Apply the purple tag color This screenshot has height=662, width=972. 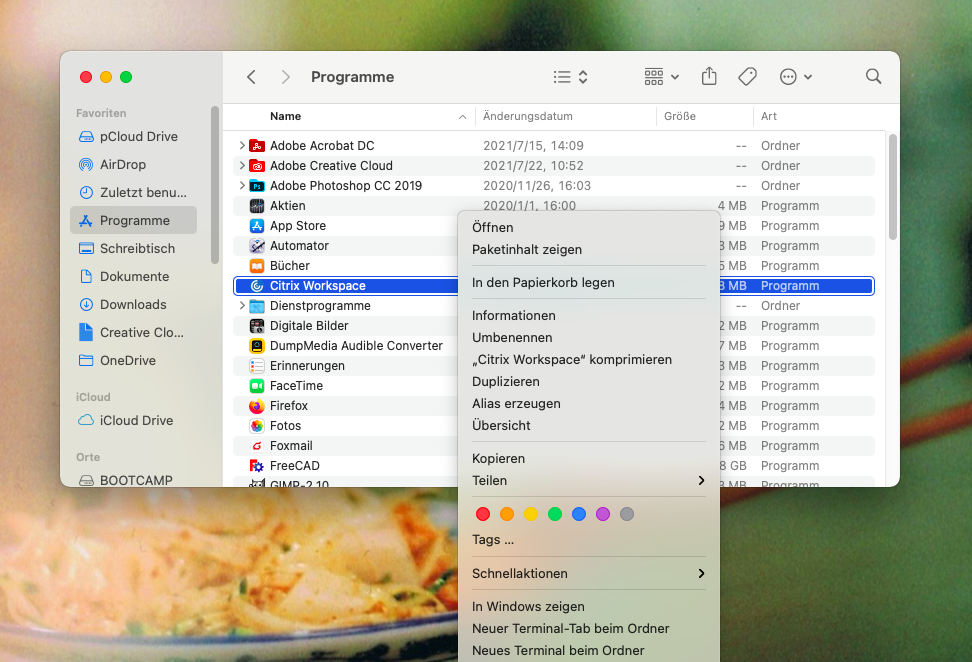(603, 514)
